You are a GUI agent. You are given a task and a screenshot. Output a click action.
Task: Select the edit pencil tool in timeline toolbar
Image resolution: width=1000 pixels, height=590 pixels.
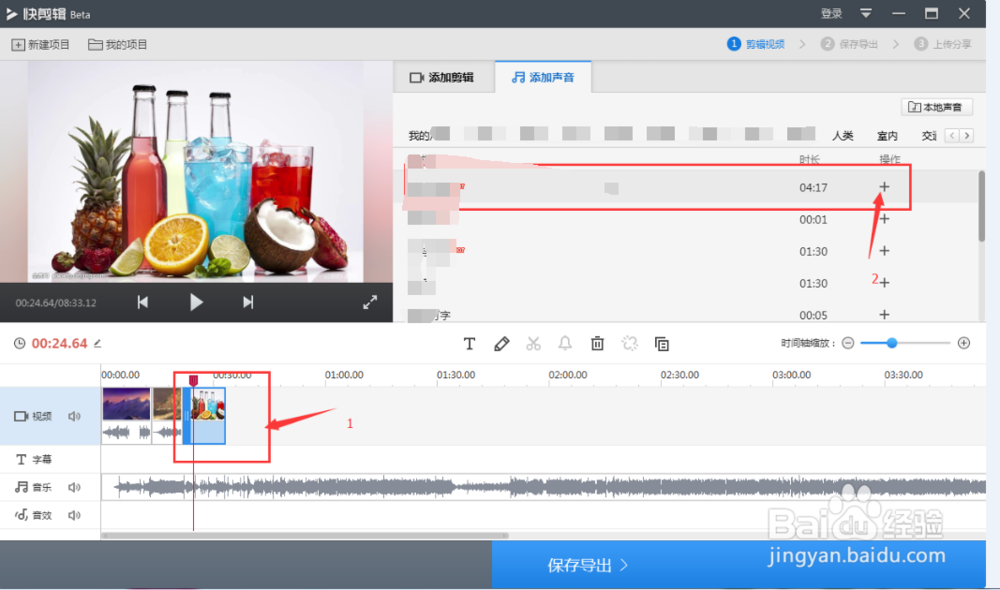pyautogui.click(x=501, y=344)
